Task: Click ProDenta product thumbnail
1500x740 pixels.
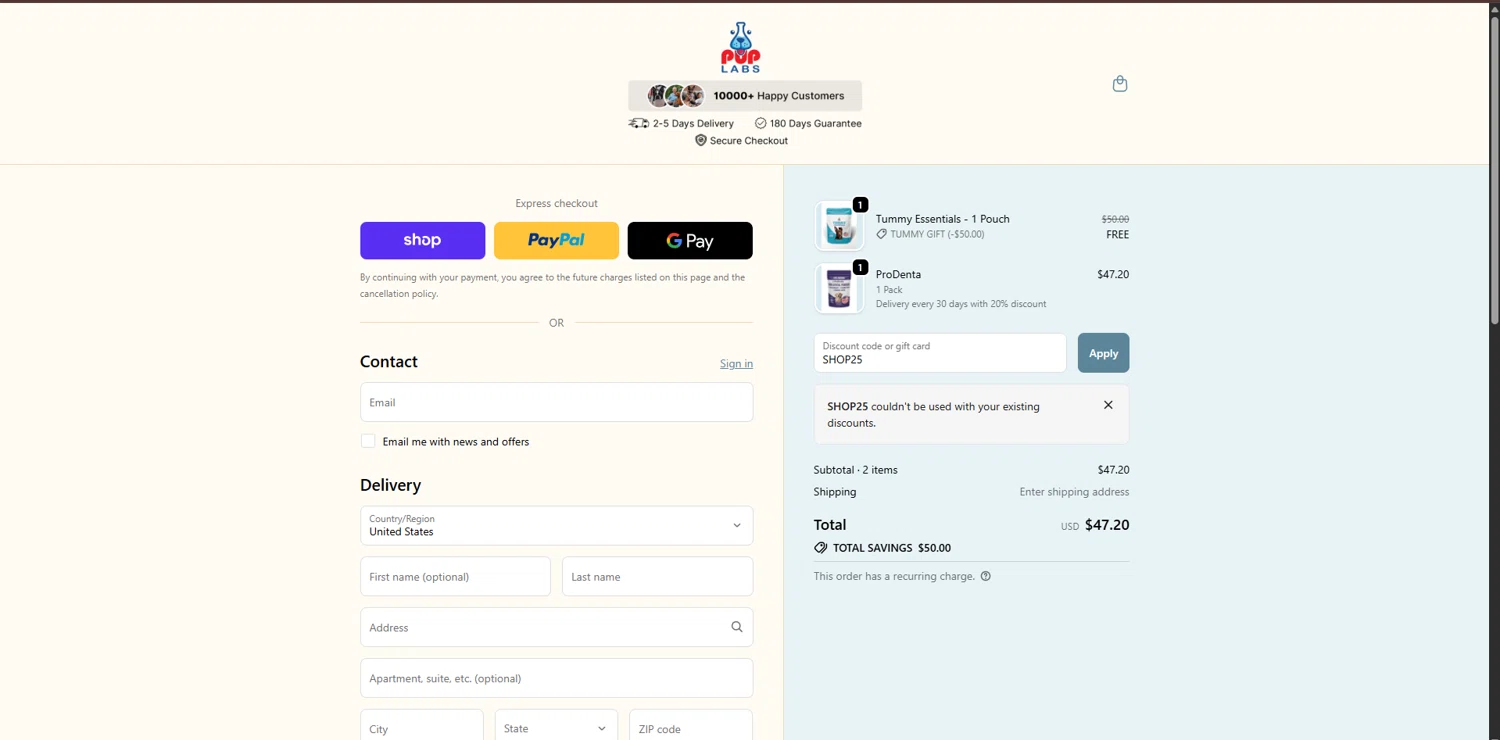Action: (x=839, y=288)
